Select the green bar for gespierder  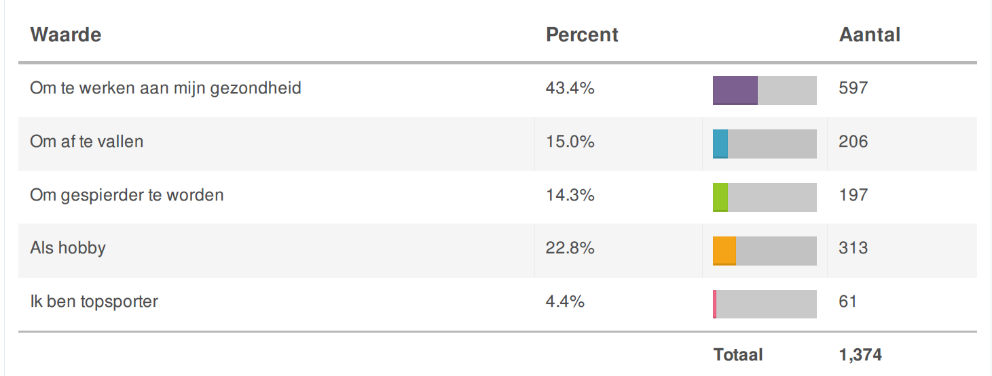click(721, 197)
